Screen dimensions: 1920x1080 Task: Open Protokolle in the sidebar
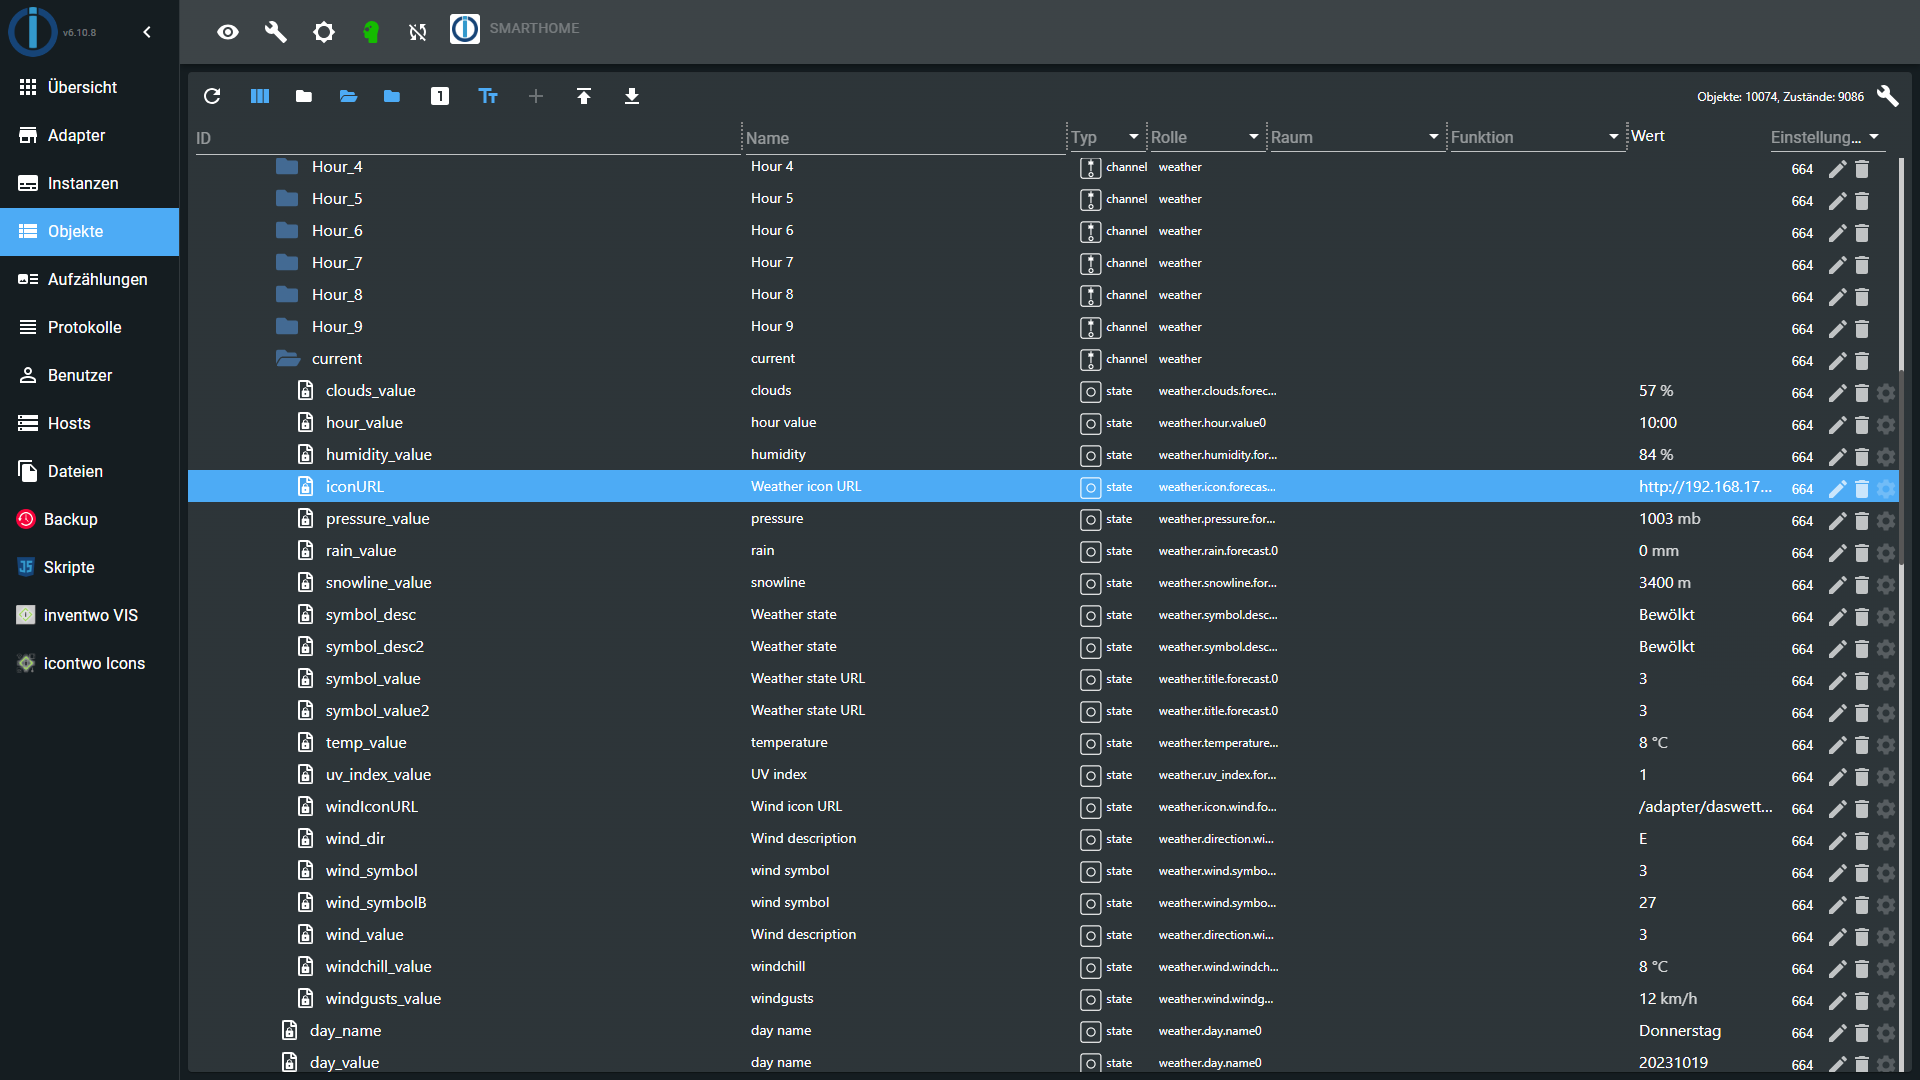coord(84,327)
